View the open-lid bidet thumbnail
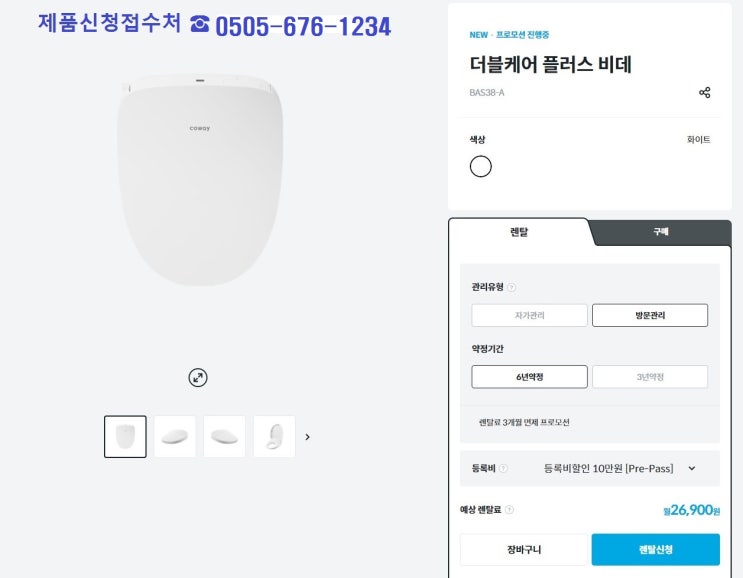The height and width of the screenshot is (578, 743). pyautogui.click(x=274, y=437)
